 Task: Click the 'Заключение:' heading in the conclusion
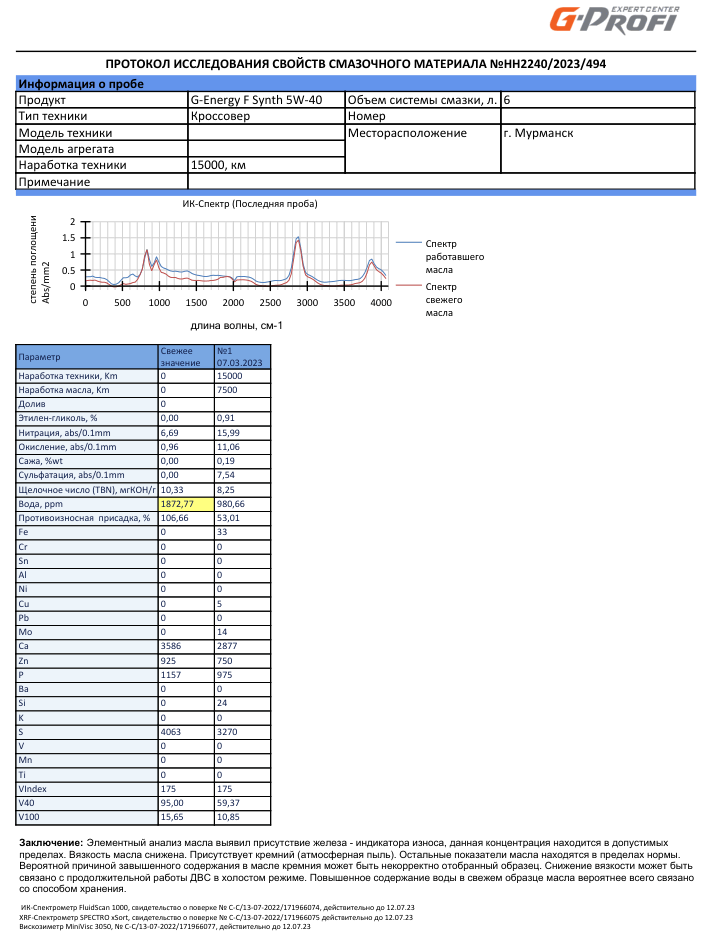click(51, 843)
